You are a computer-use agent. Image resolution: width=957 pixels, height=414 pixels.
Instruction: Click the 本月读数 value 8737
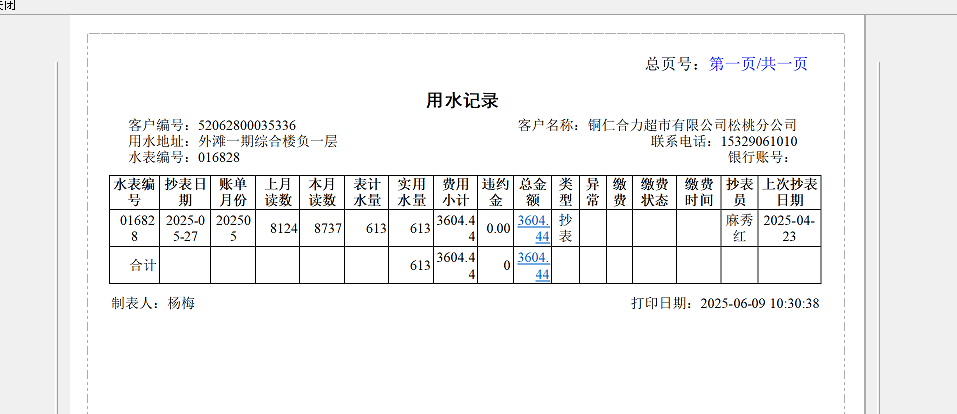coord(328,228)
